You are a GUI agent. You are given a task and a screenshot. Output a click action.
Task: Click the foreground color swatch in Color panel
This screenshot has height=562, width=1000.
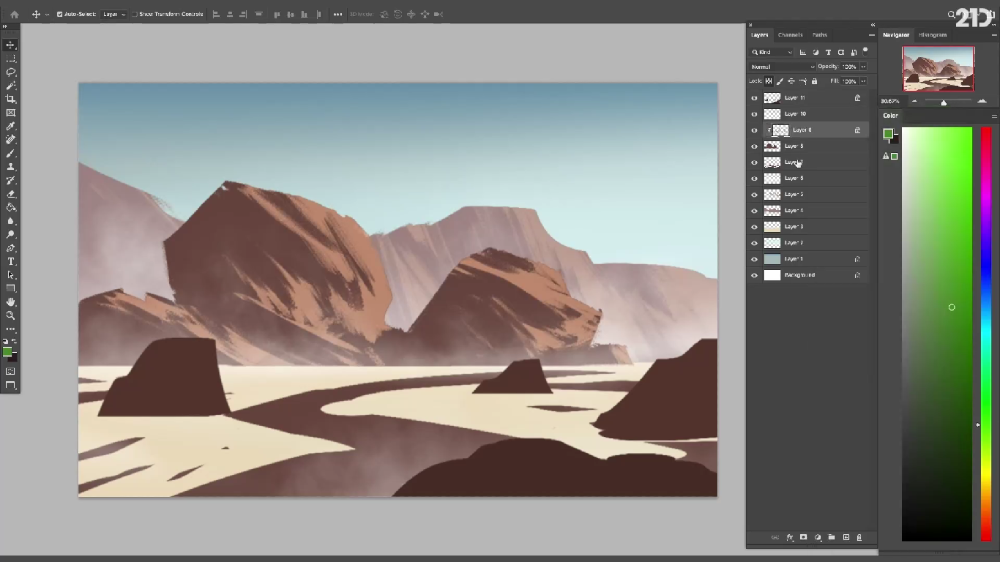coord(888,134)
